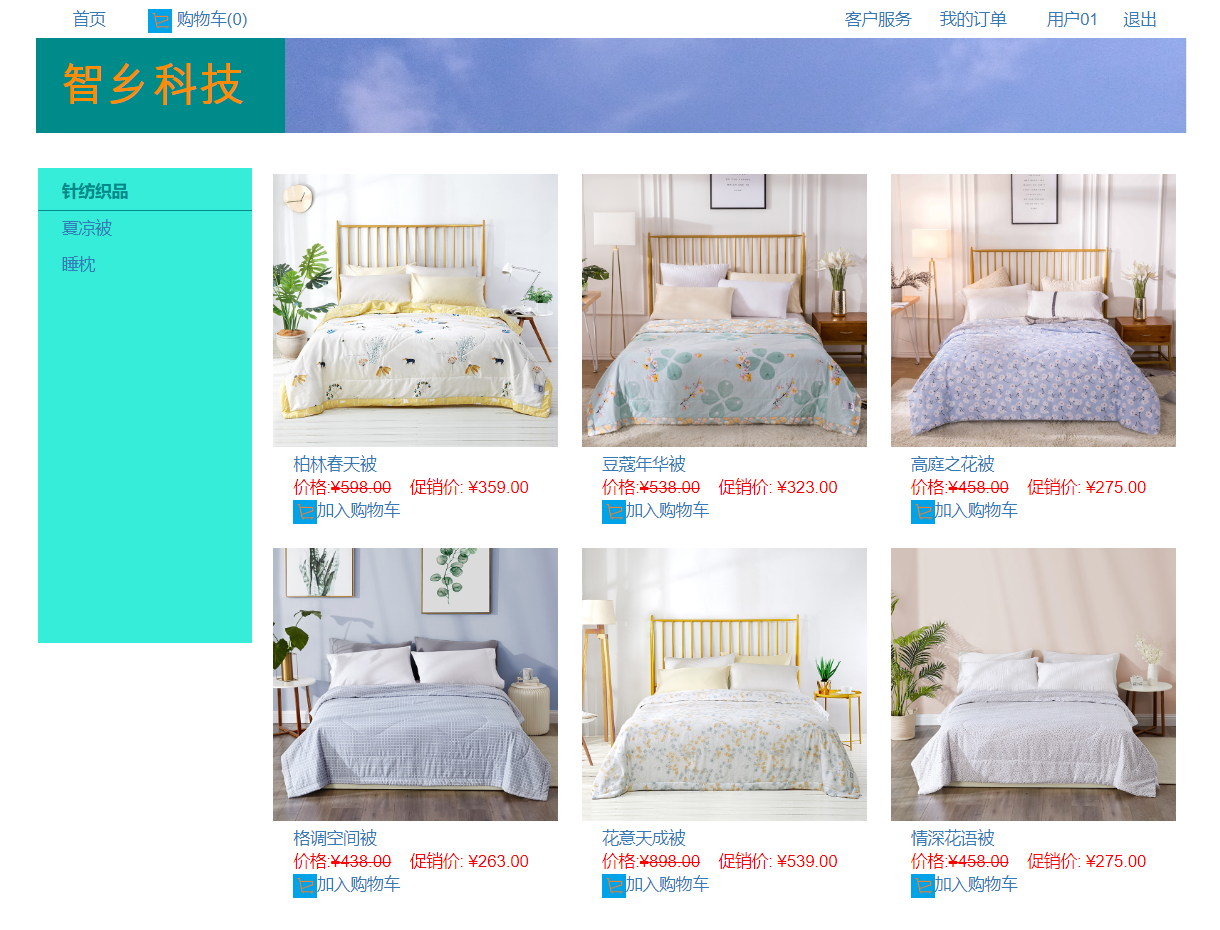This screenshot has height=930, width=1220.
Task: Click 退出 to log out
Action: [x=1140, y=20]
